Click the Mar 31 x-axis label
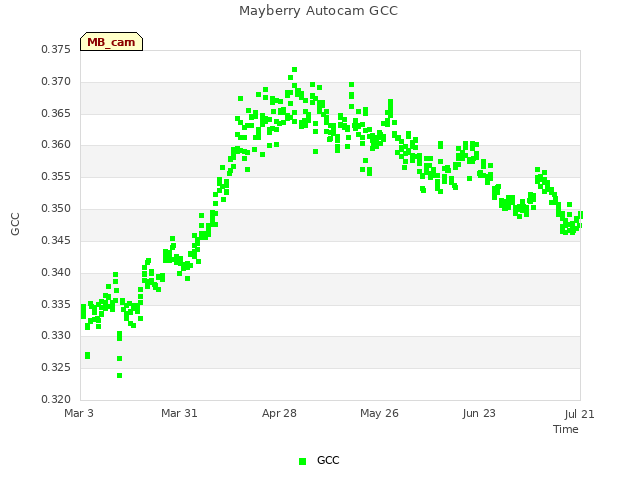Screen dimensions: 640x480 point(179,413)
